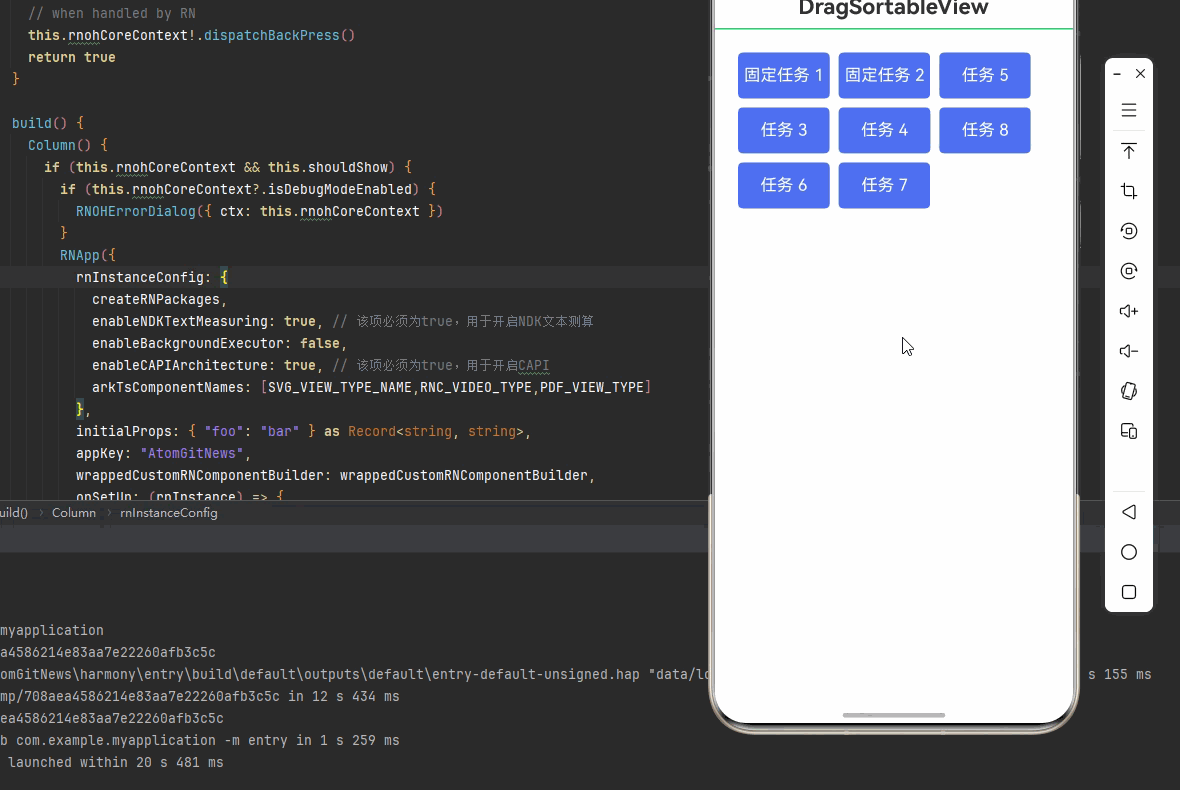
Task: Tap the 任务 3 tile
Action: [783, 130]
